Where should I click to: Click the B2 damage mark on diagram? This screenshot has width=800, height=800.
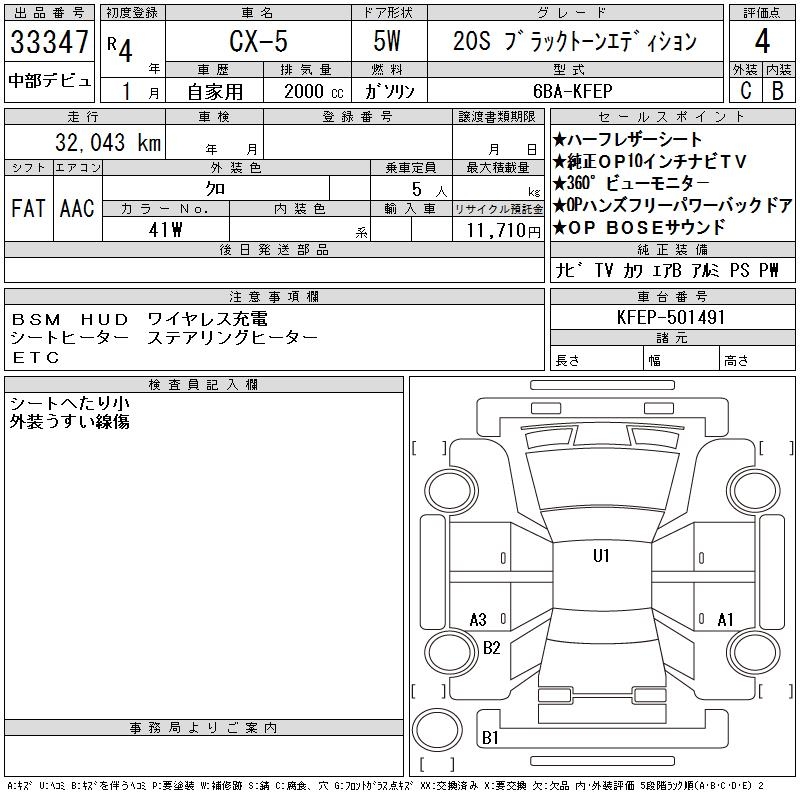[x=491, y=648]
